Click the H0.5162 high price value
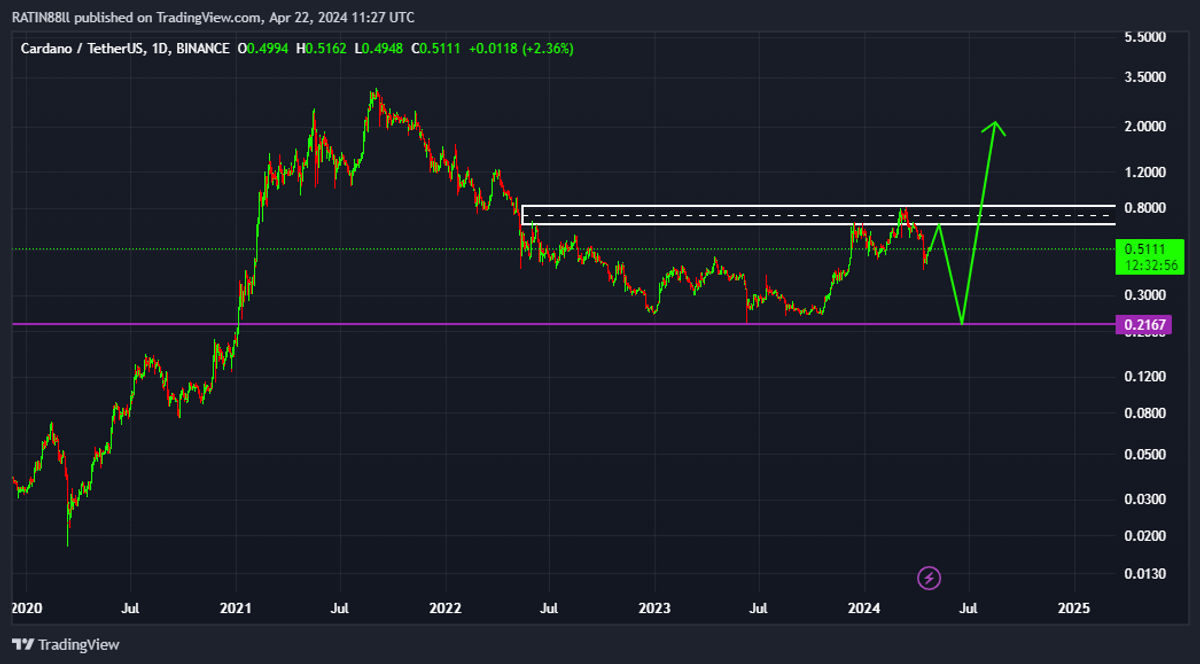The width and height of the screenshot is (1200, 664). point(322,48)
